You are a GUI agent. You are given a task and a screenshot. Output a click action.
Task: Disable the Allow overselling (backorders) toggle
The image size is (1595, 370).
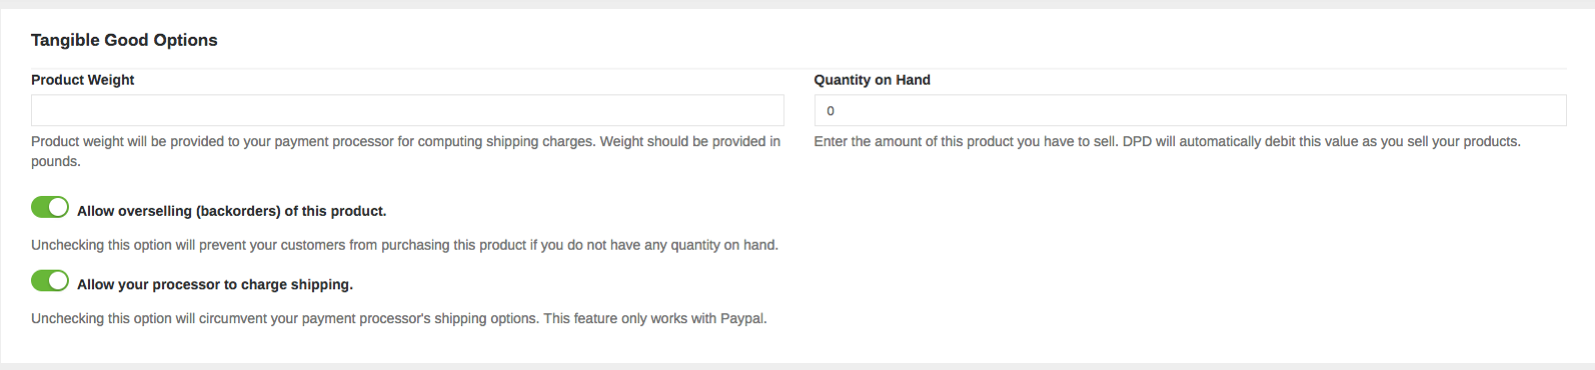coord(50,208)
